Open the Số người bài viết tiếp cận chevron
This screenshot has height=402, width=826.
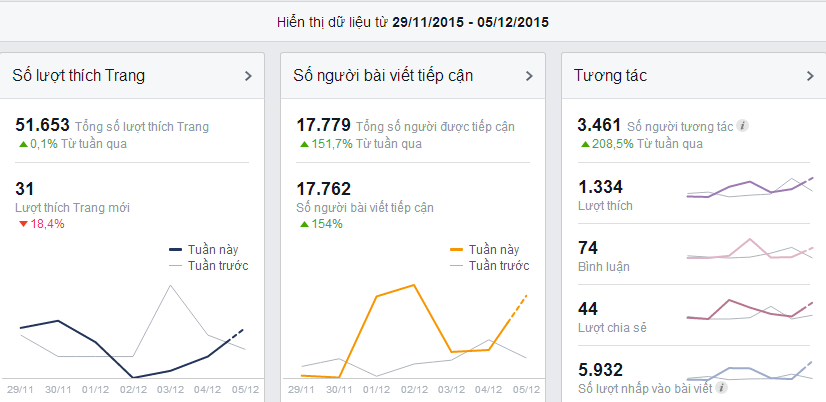pos(529,76)
